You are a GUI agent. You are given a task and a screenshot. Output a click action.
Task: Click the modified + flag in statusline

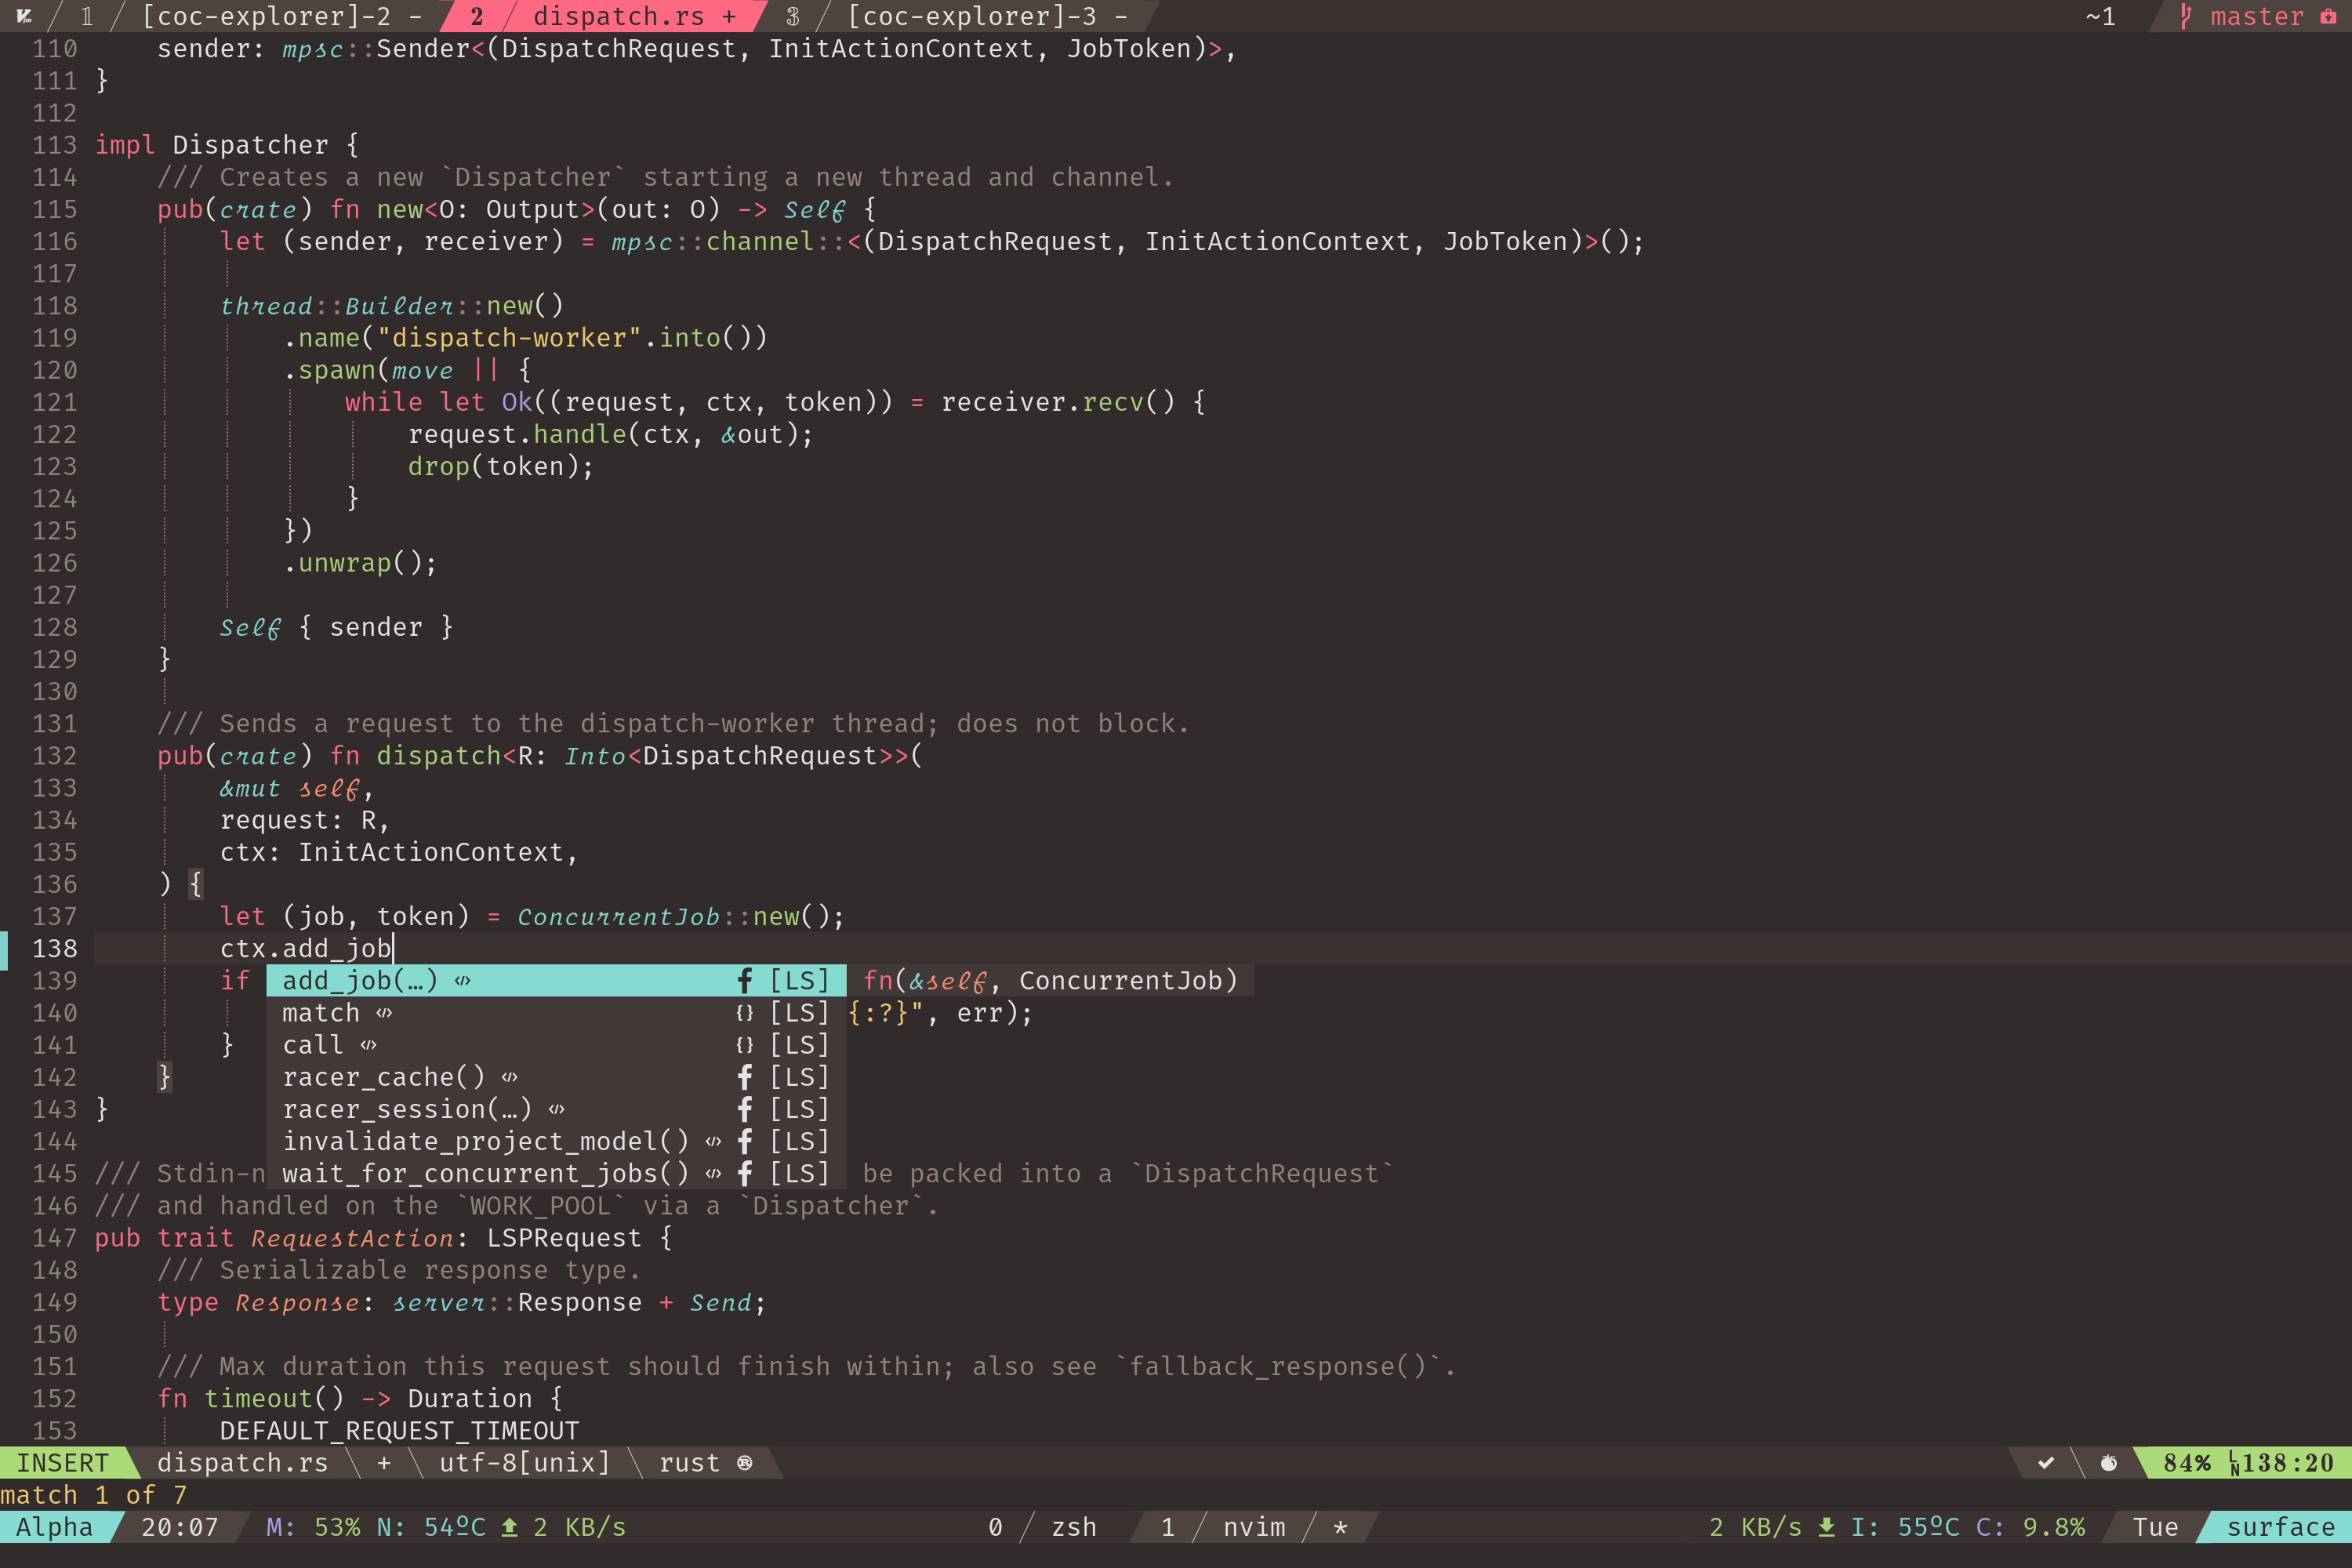(x=384, y=1463)
